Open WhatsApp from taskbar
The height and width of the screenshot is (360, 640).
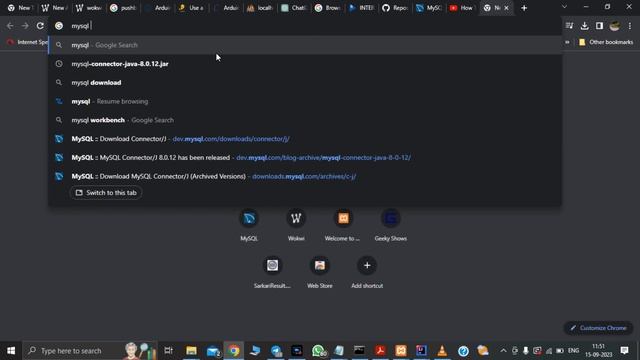coord(318,351)
